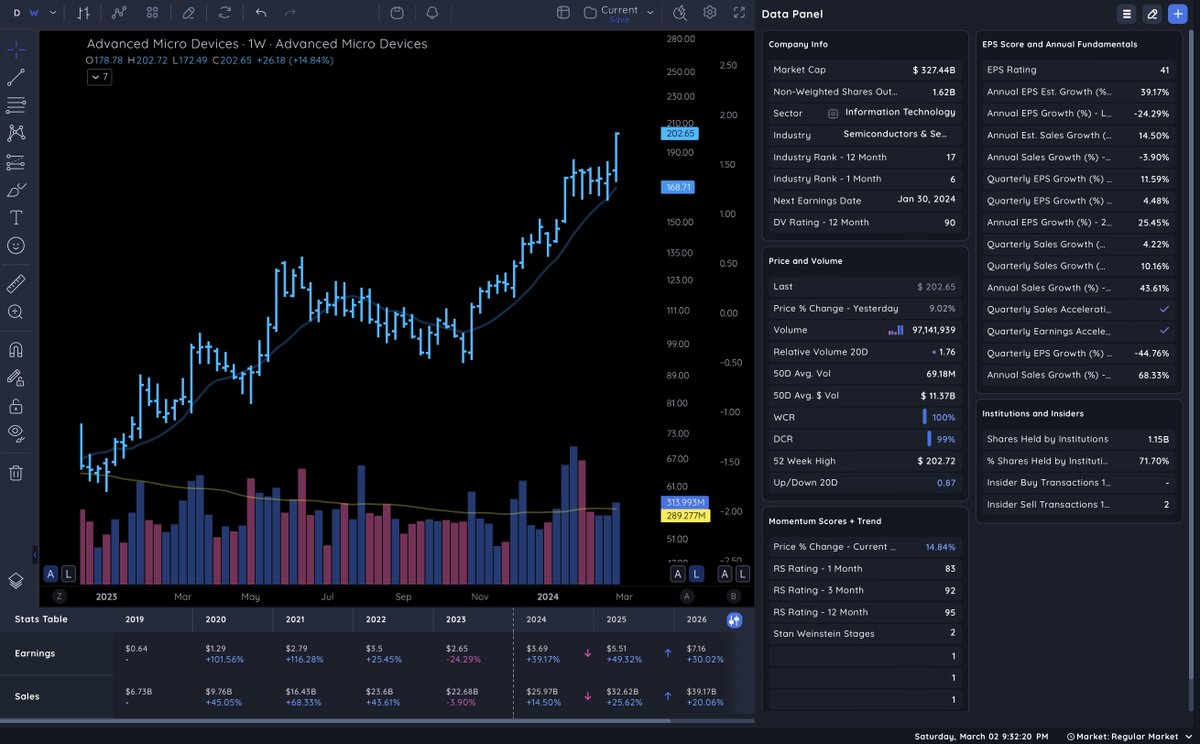Enter fullscreen chart mode
The width and height of the screenshot is (1200, 744).
pyautogui.click(x=739, y=13)
